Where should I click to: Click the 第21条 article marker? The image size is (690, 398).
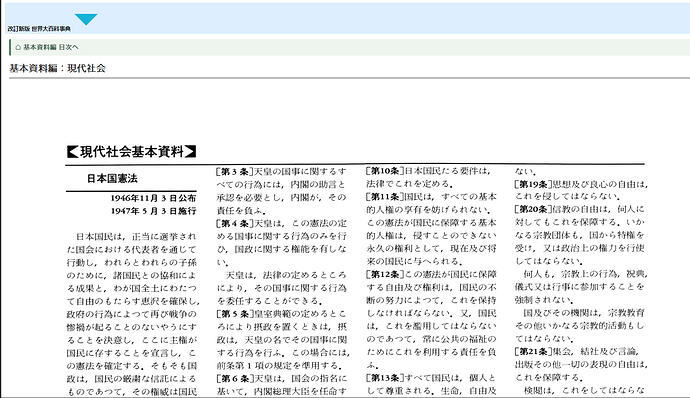pyautogui.click(x=534, y=351)
